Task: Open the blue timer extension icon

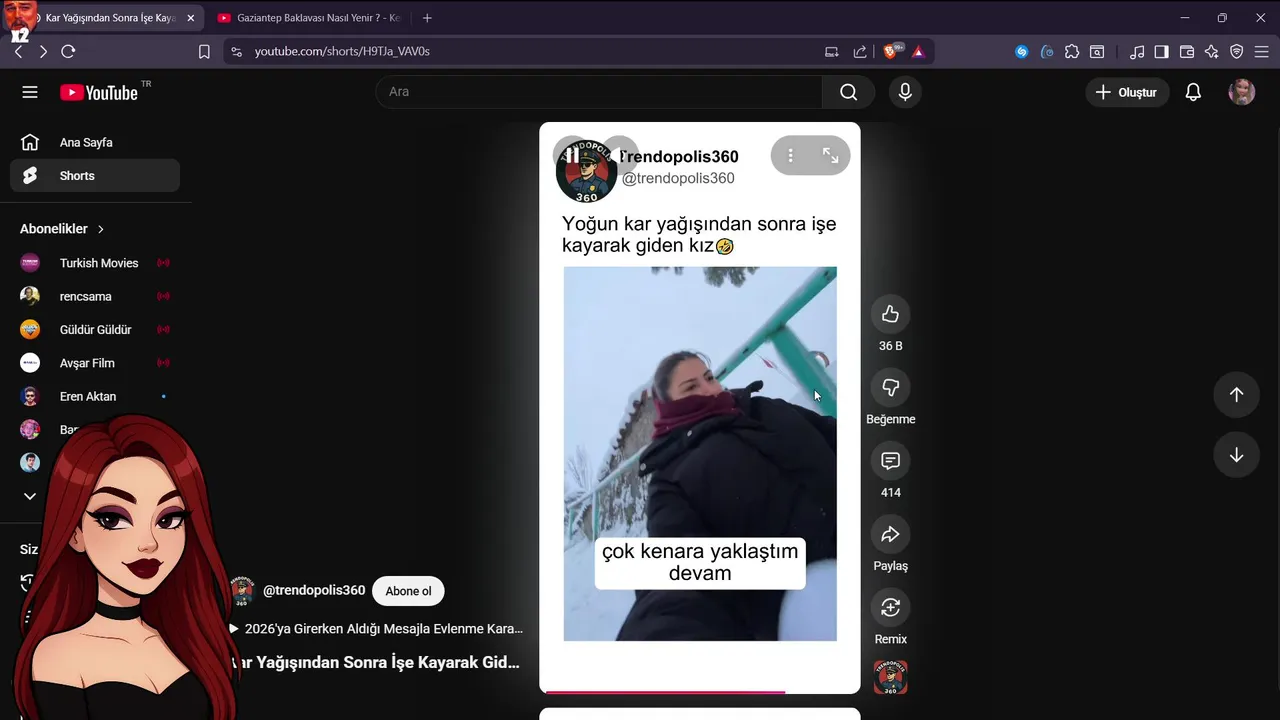Action: click(1047, 51)
